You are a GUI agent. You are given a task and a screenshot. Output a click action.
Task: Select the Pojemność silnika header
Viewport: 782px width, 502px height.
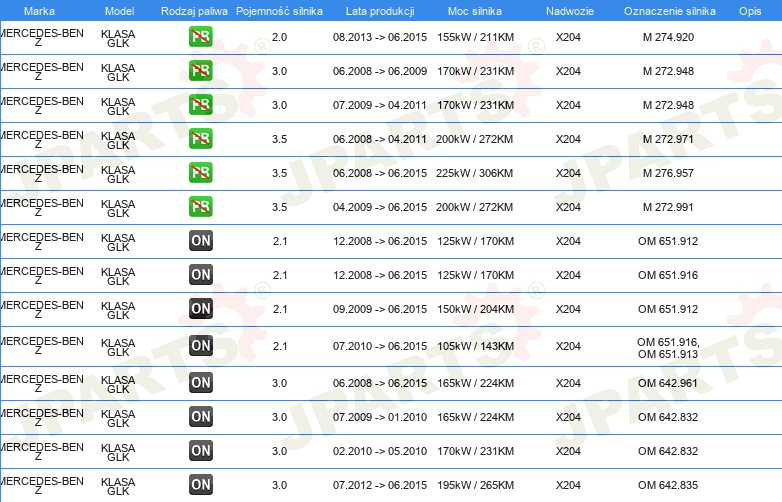279,11
